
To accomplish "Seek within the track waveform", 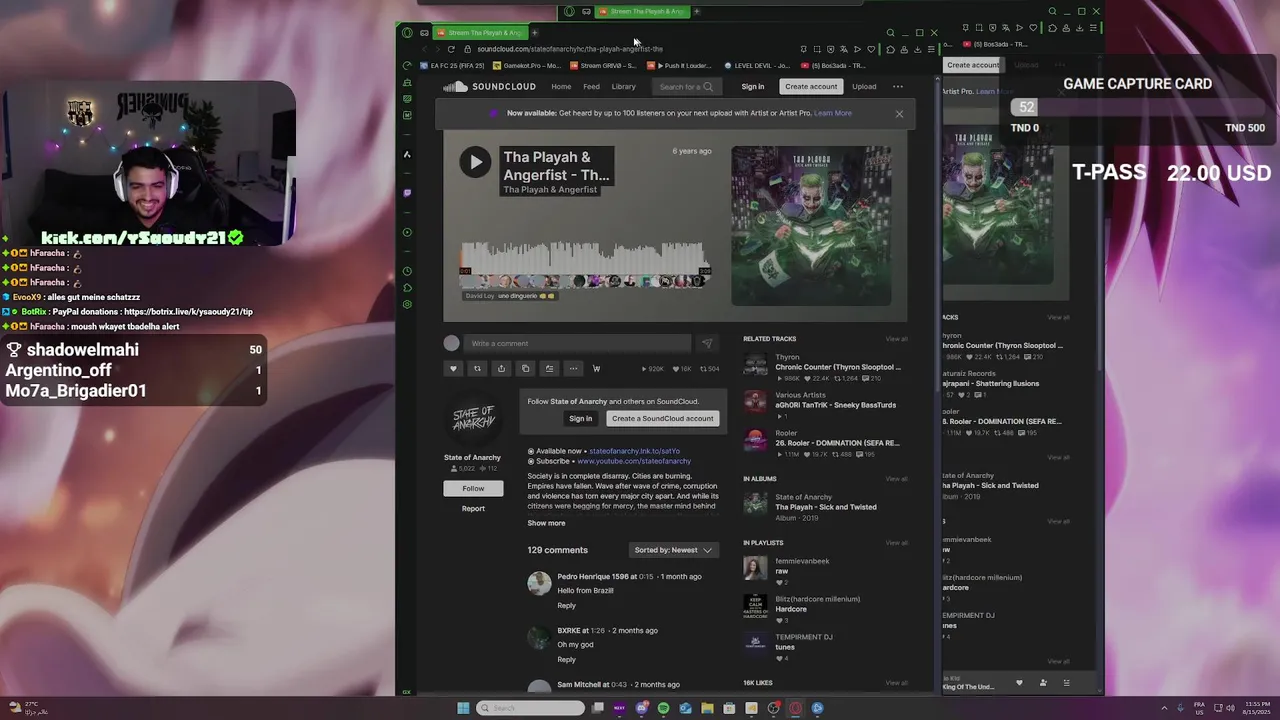I will point(585,258).
